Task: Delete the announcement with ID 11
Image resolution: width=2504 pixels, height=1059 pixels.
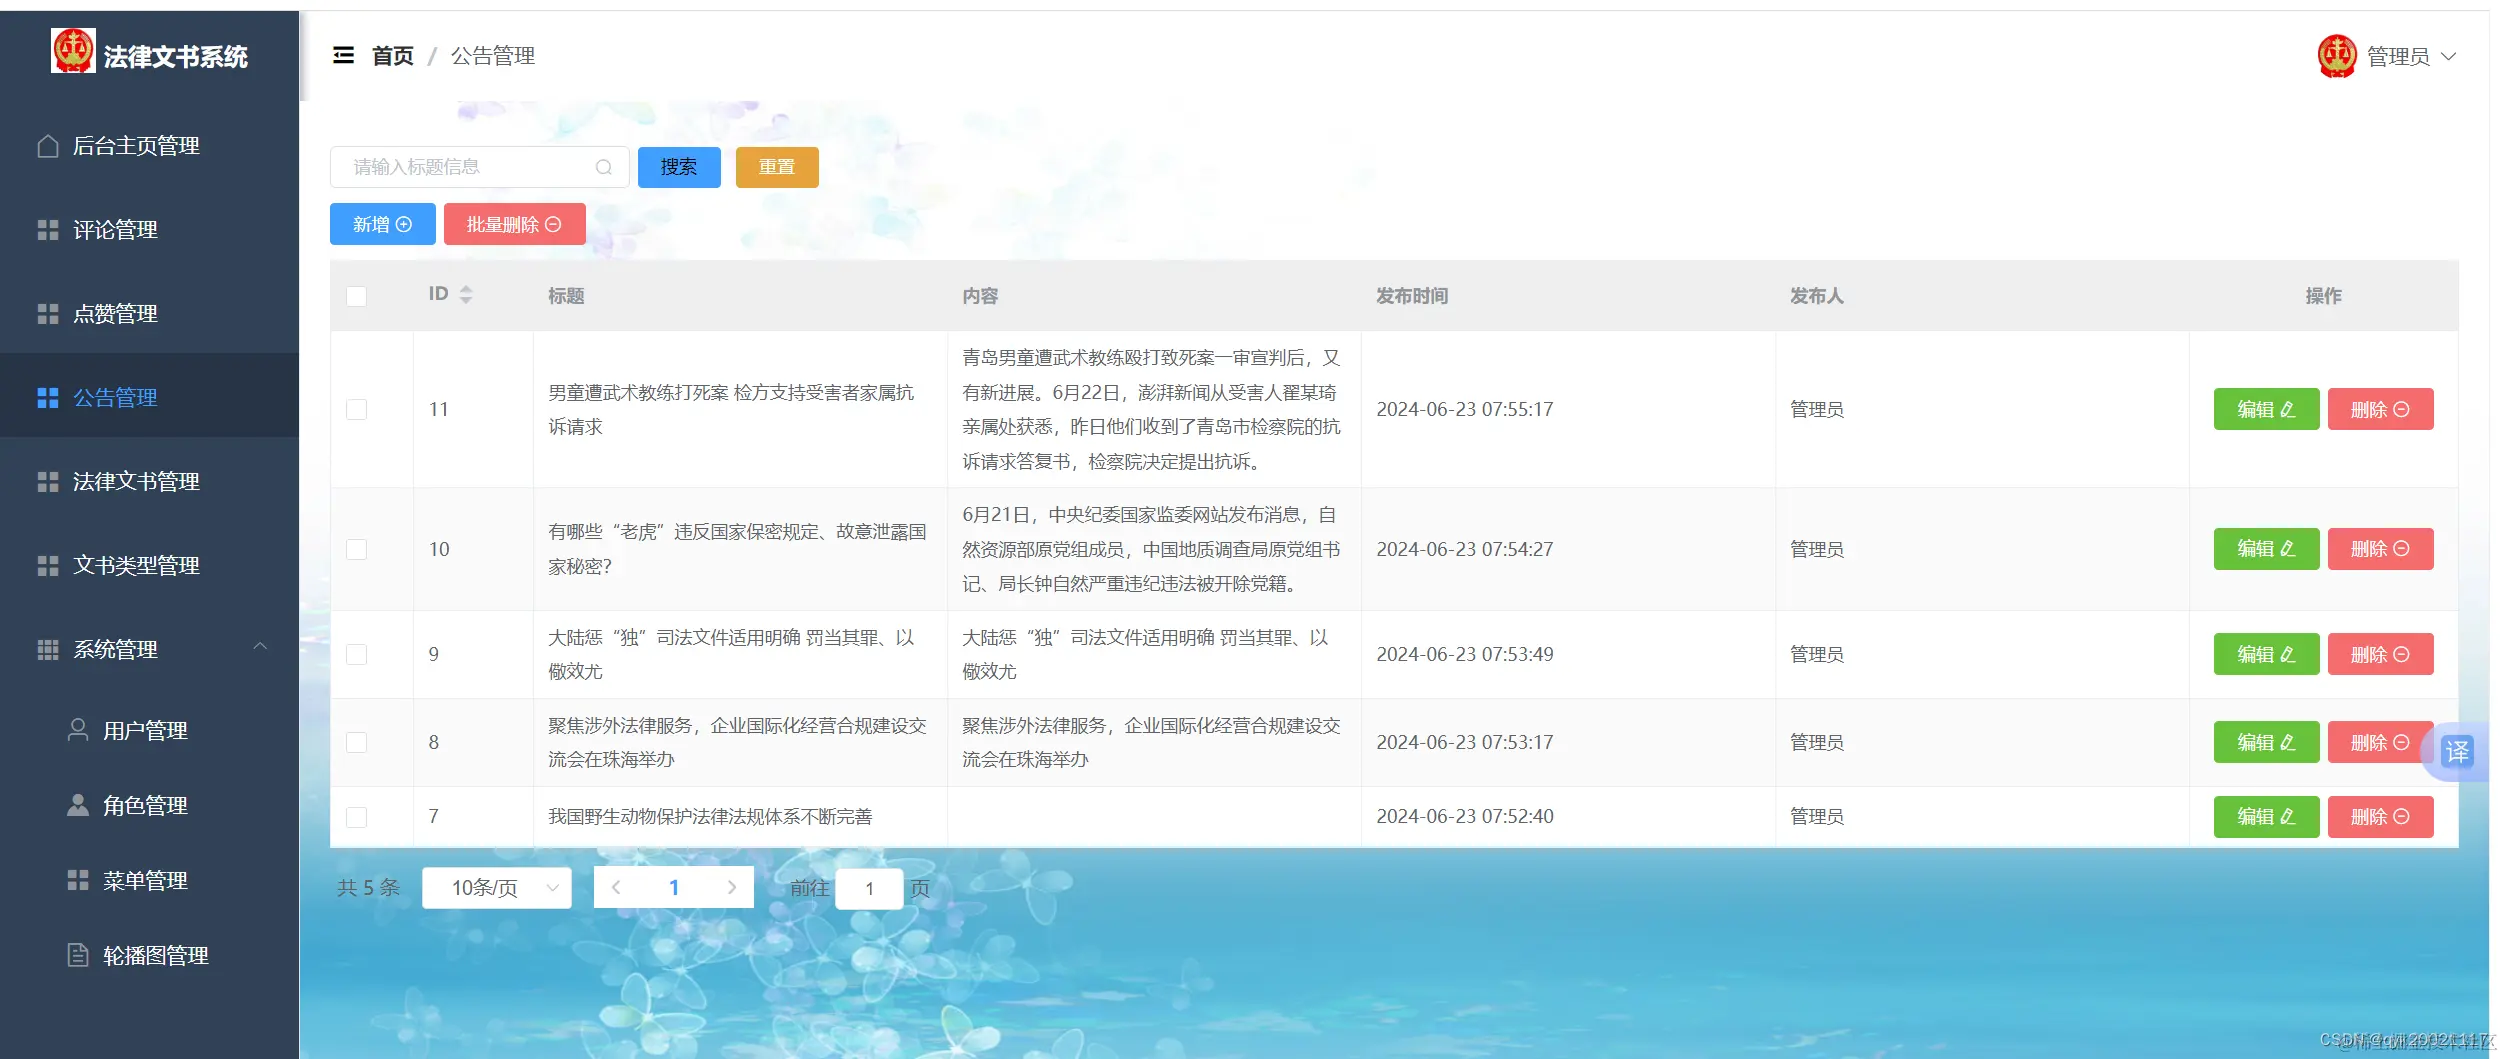Action: [x=2380, y=409]
